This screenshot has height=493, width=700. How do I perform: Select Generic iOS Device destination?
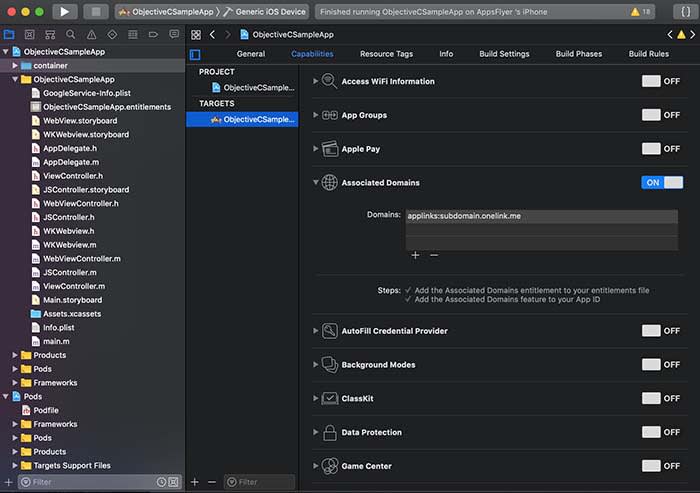pos(270,12)
